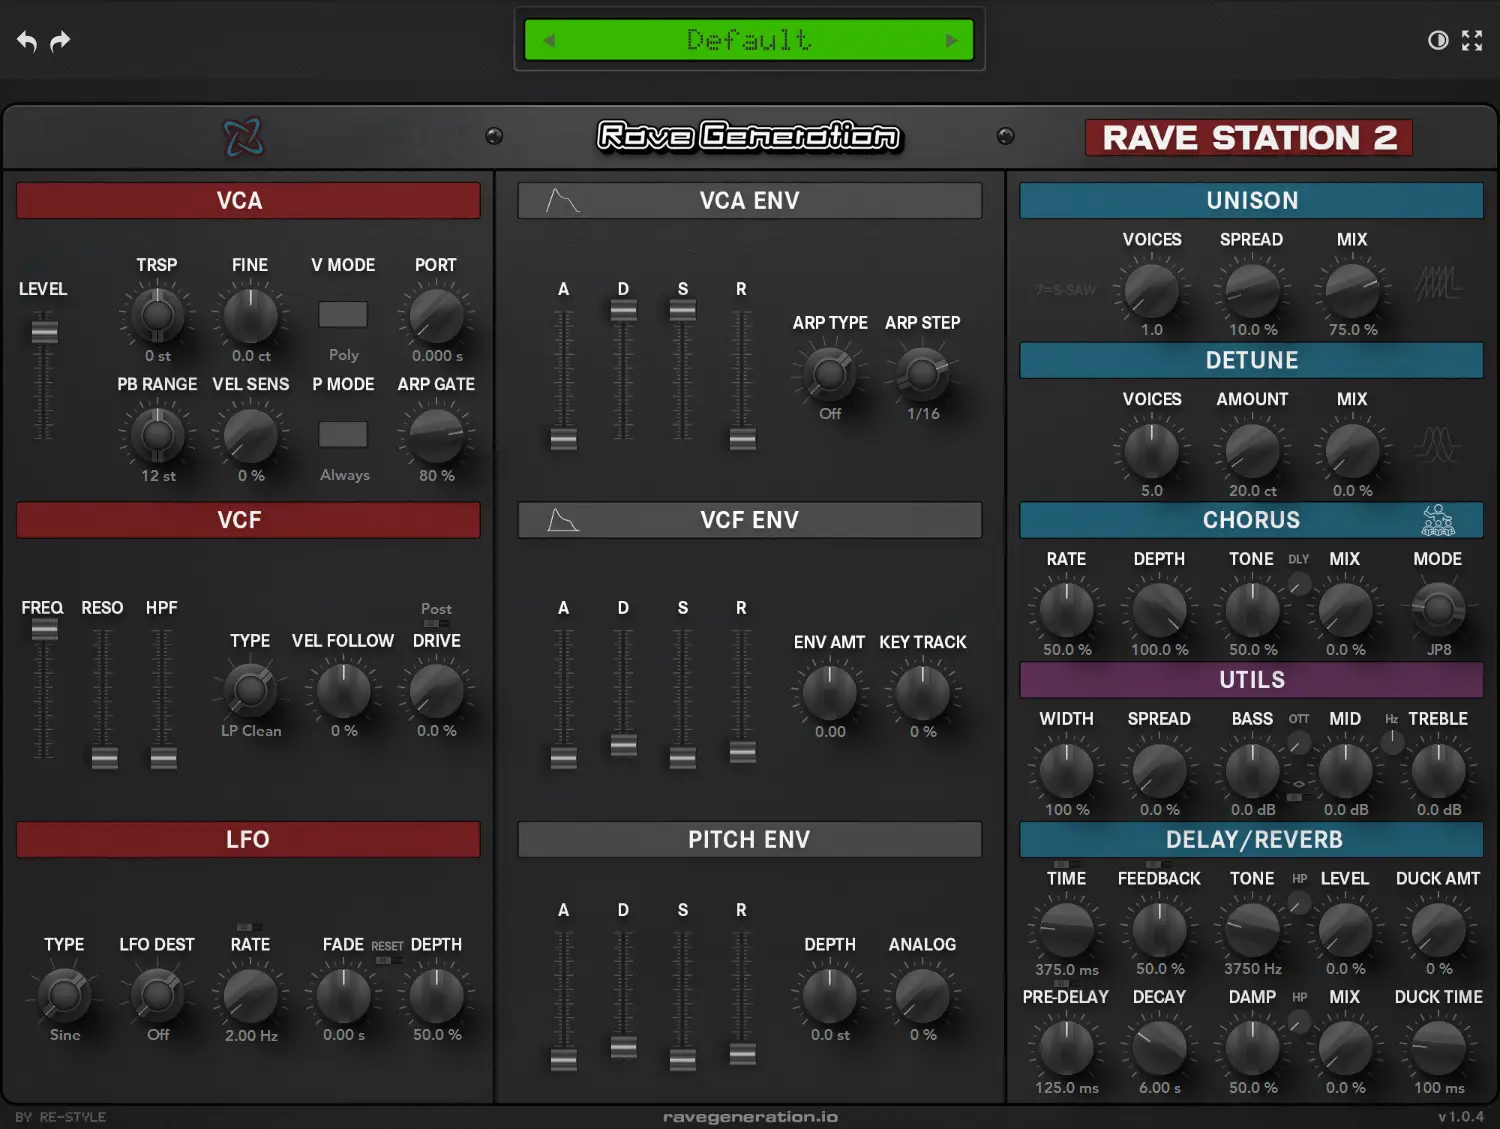The image size is (1500, 1129).
Task: Click the Rave Generation center logo
Action: (750, 136)
